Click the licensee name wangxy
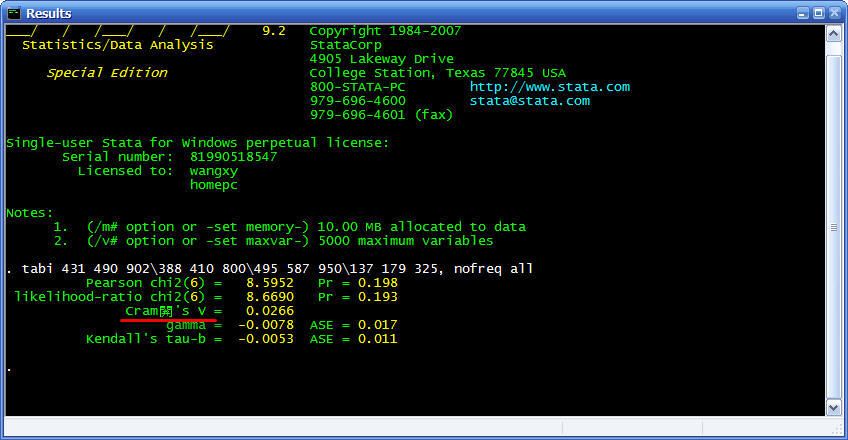This screenshot has height=440, width=848. click(214, 171)
